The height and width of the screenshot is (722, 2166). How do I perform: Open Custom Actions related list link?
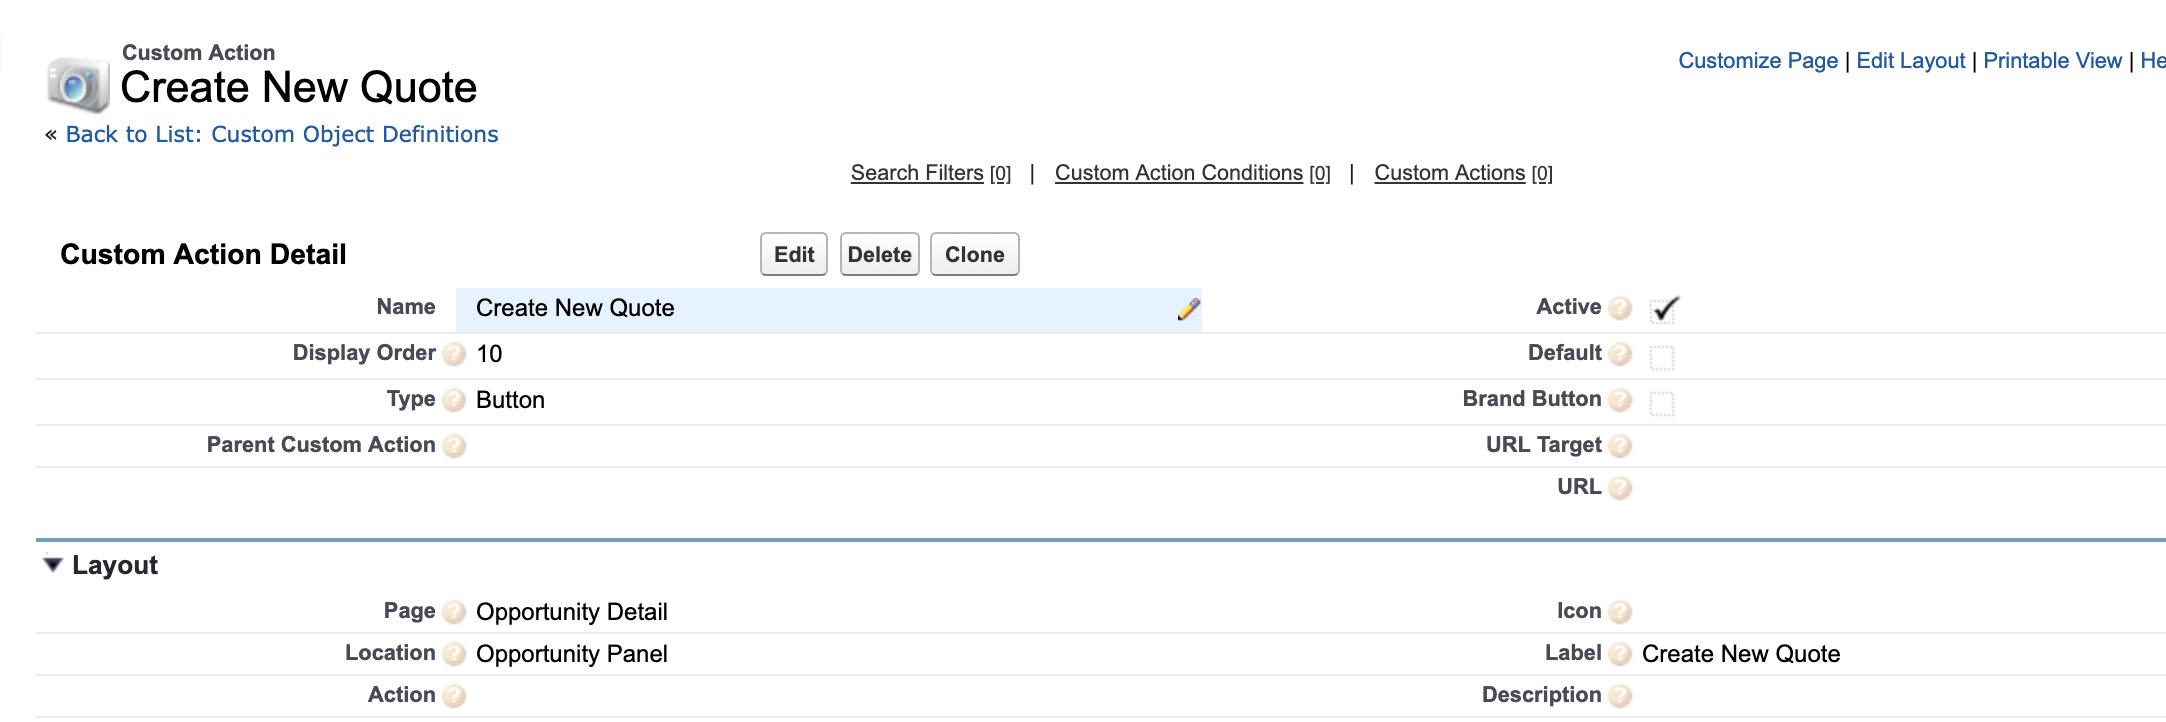coord(1449,173)
